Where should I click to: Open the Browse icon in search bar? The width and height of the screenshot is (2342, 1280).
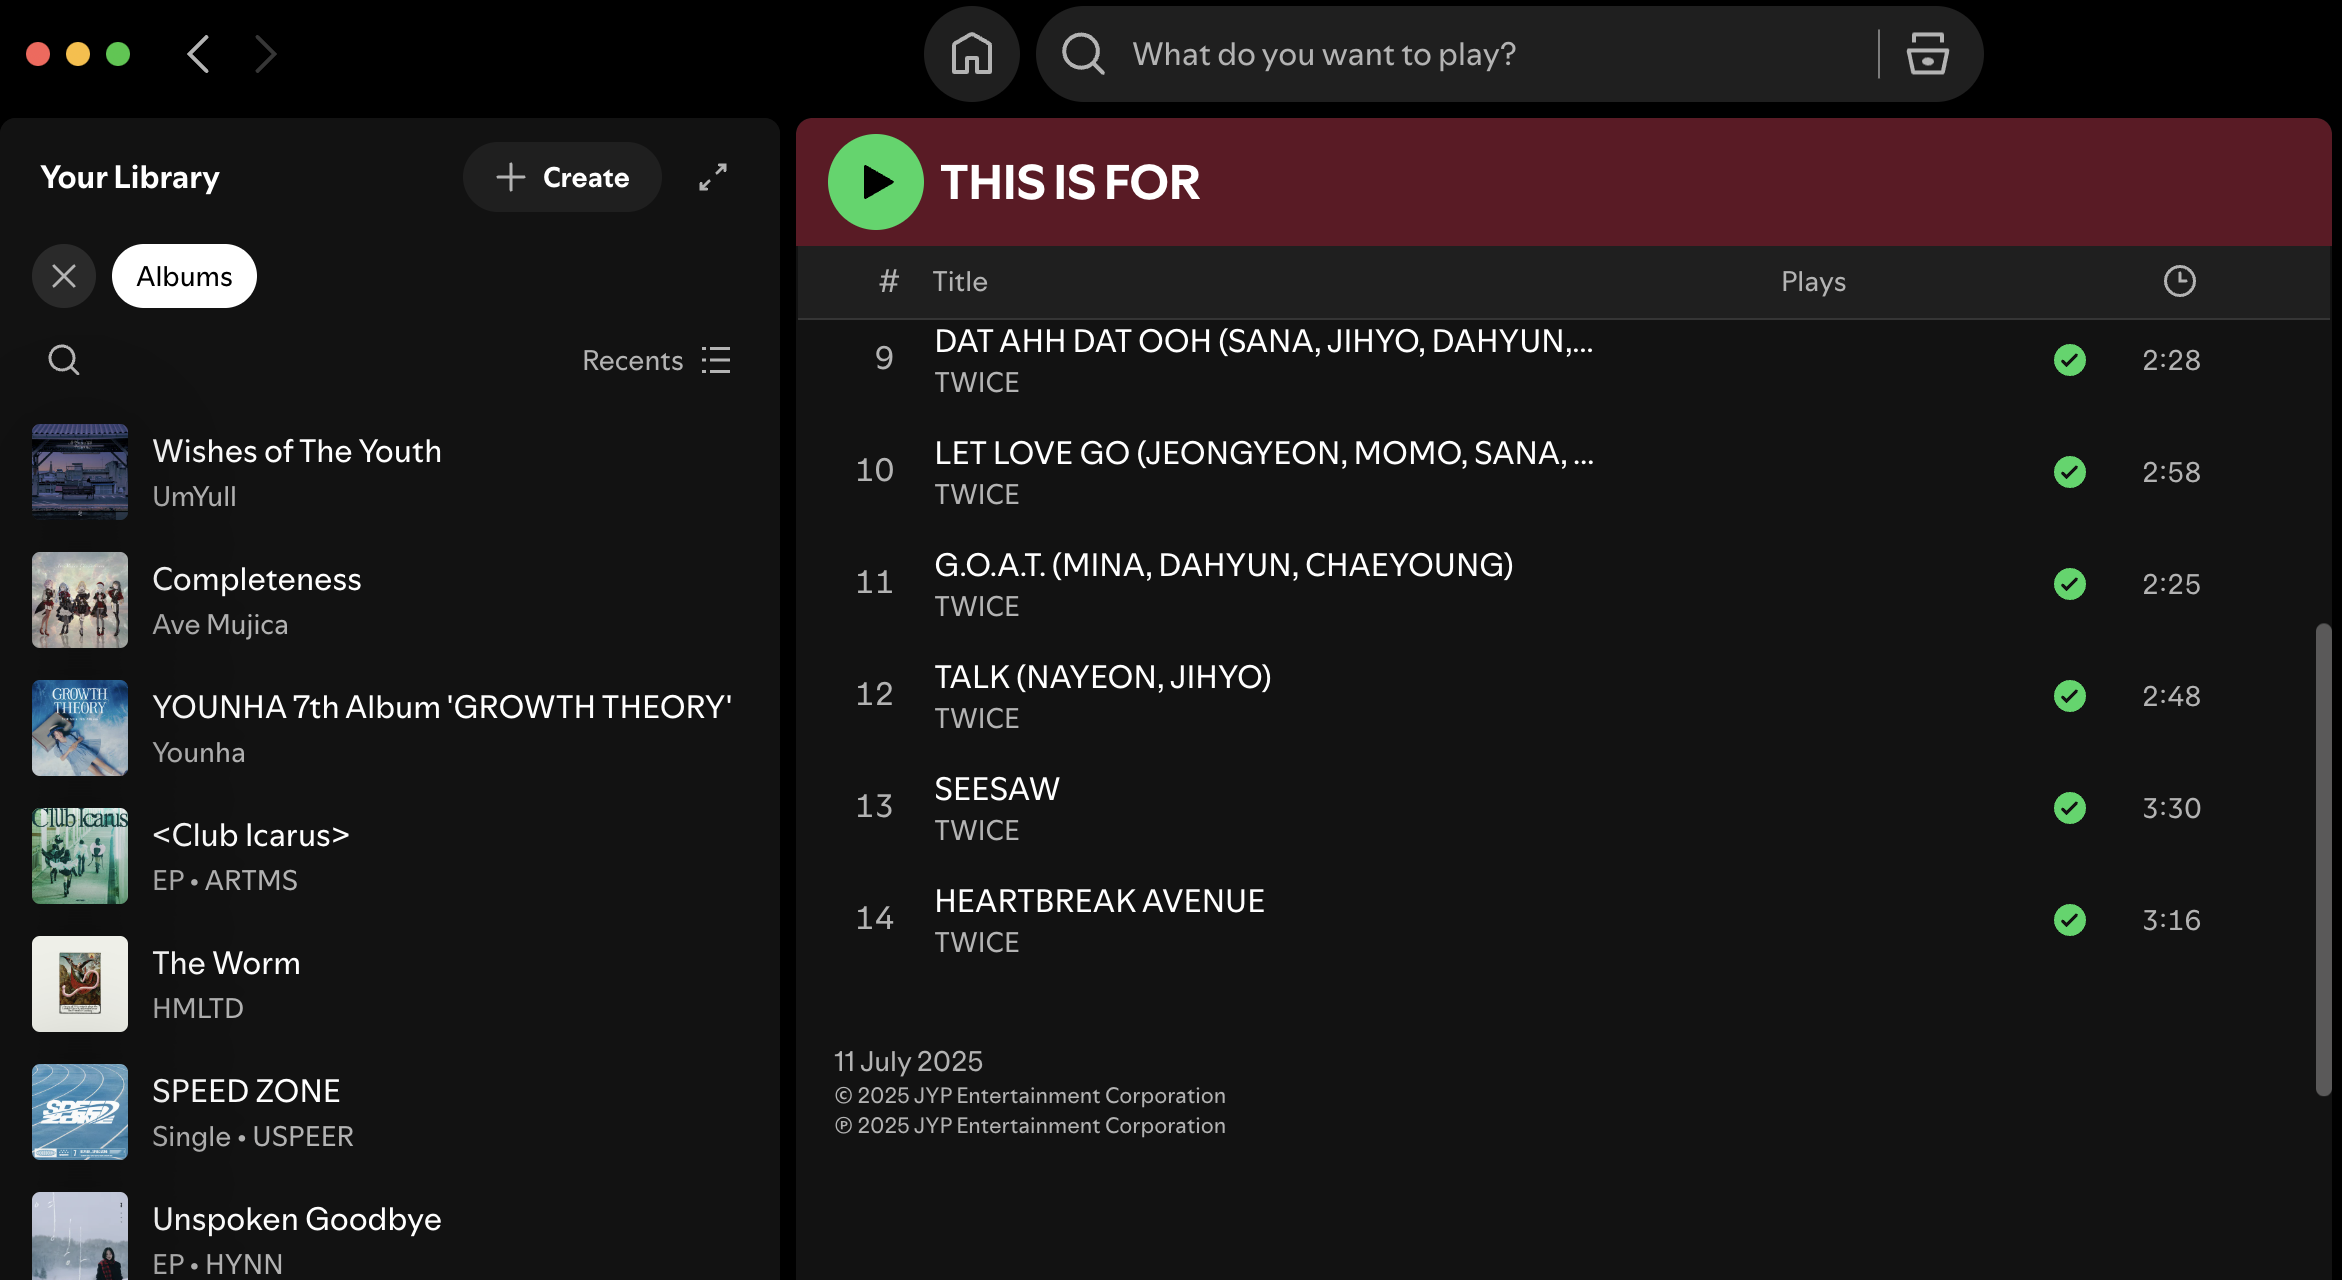point(1927,54)
